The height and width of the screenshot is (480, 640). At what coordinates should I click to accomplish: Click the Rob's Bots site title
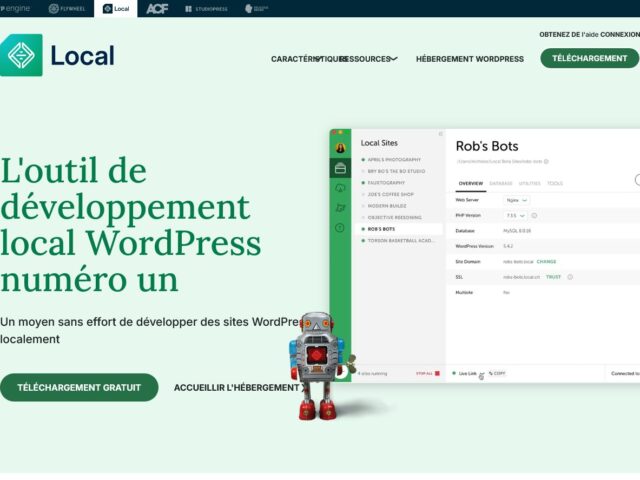(x=487, y=146)
